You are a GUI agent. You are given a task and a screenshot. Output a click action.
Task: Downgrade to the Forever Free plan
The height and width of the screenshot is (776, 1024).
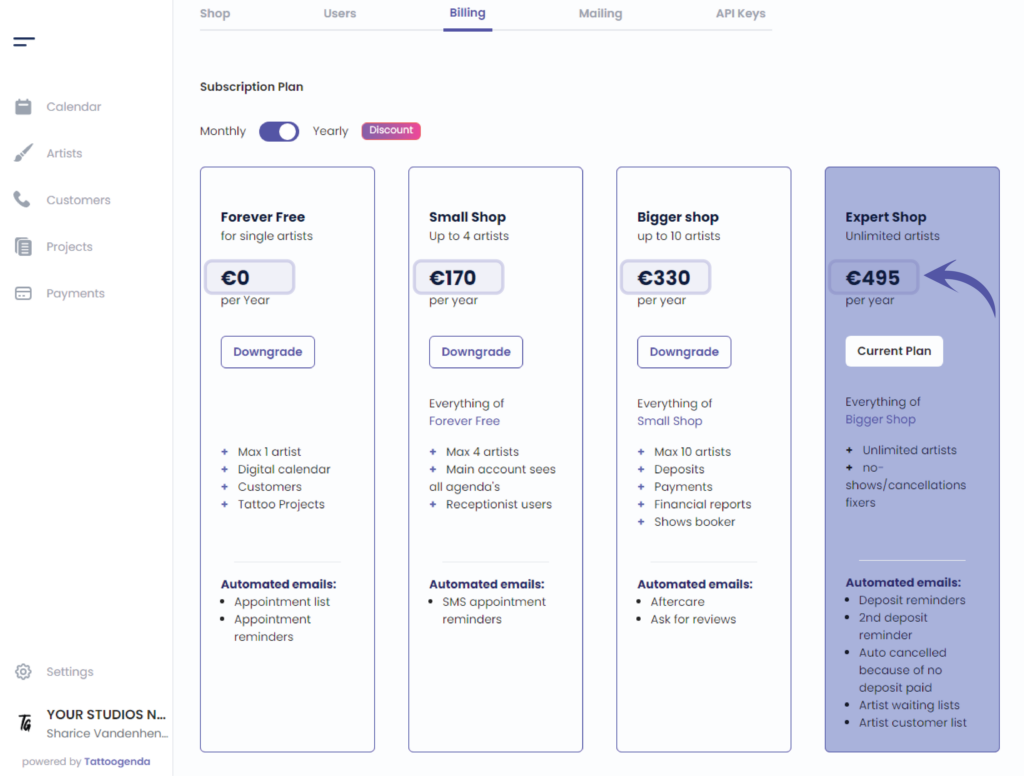point(268,352)
